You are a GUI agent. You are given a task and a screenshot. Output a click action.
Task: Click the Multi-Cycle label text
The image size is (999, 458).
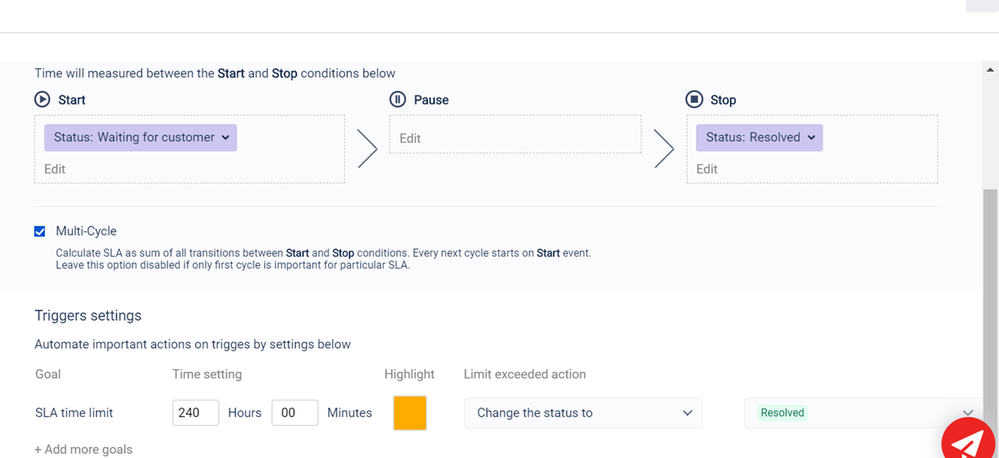click(86, 231)
